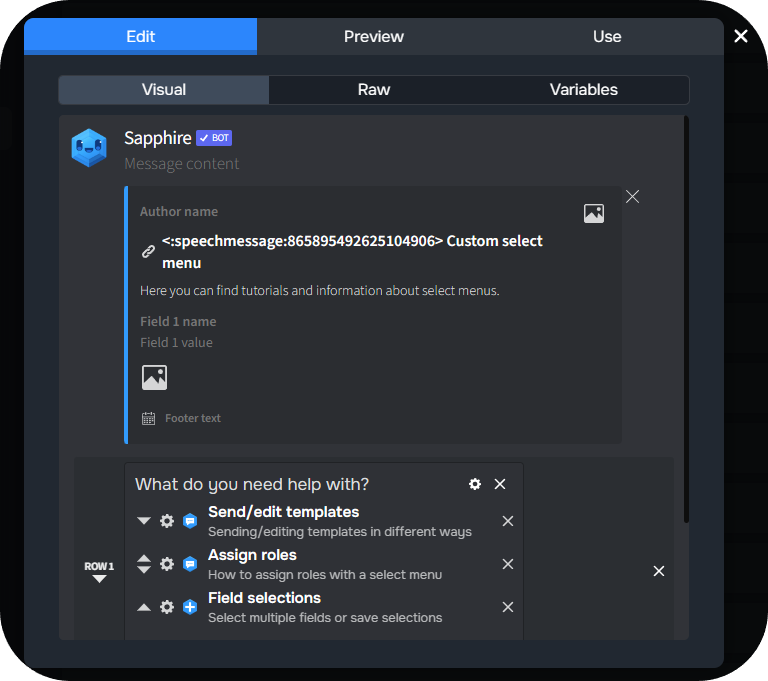Switch to Raw editing mode
The height and width of the screenshot is (681, 768).
[x=374, y=90]
